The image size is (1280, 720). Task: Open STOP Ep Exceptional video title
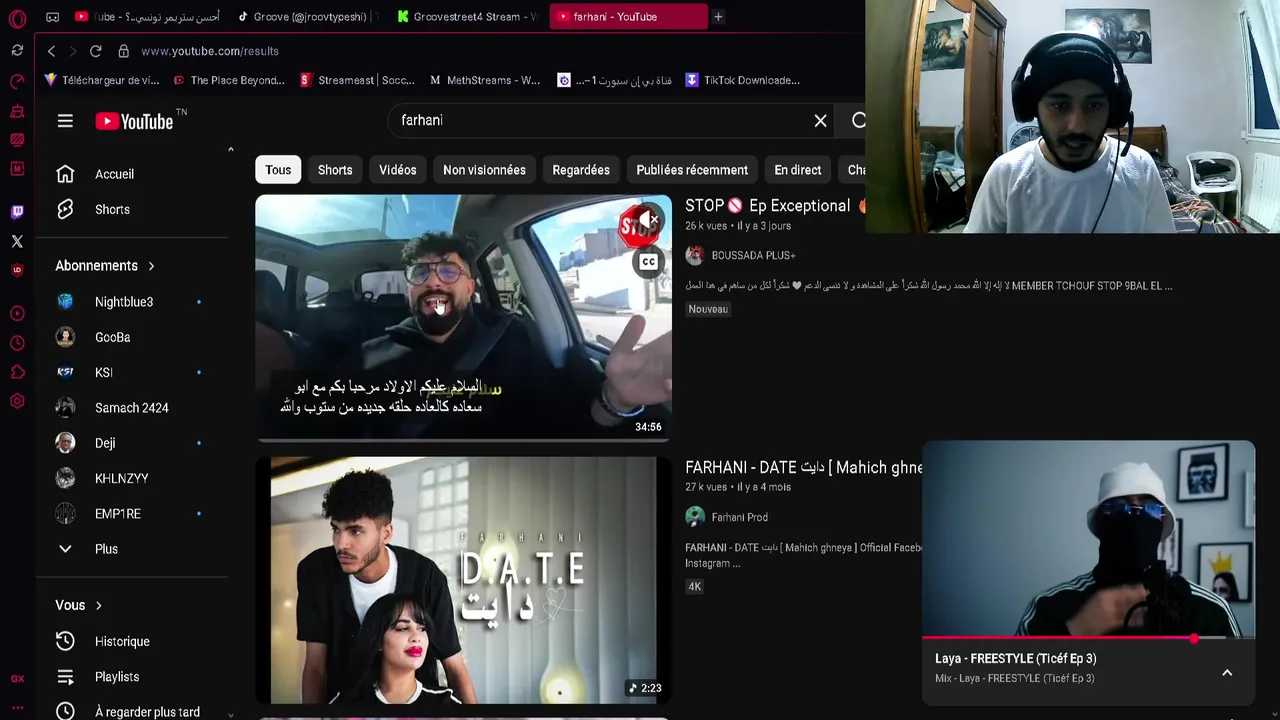[x=768, y=206]
